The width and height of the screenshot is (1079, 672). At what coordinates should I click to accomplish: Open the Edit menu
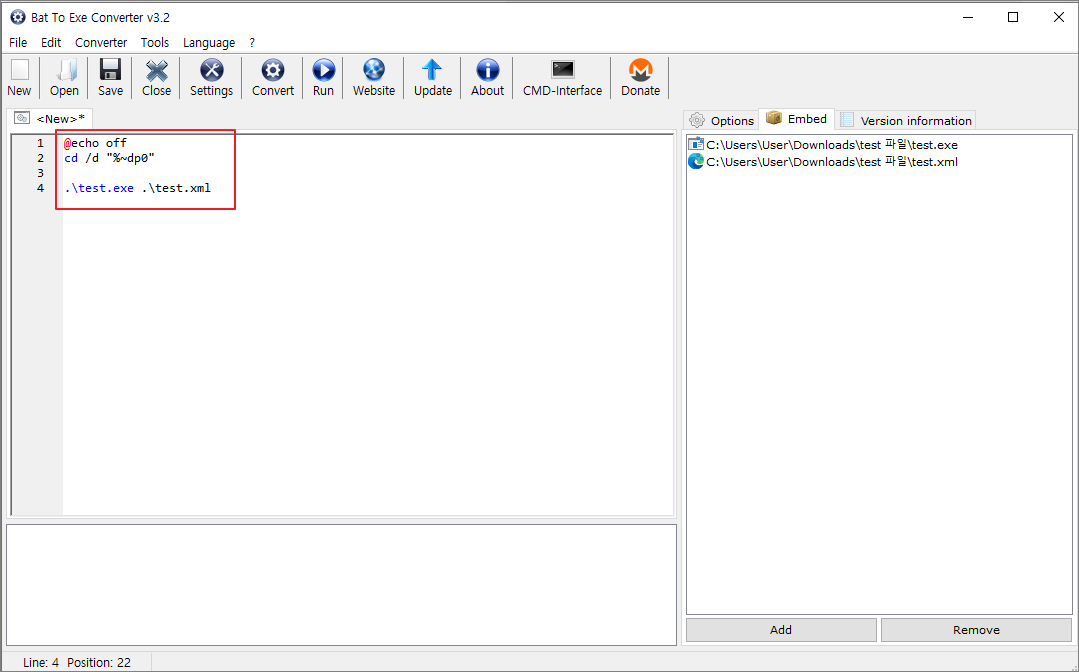click(x=51, y=43)
